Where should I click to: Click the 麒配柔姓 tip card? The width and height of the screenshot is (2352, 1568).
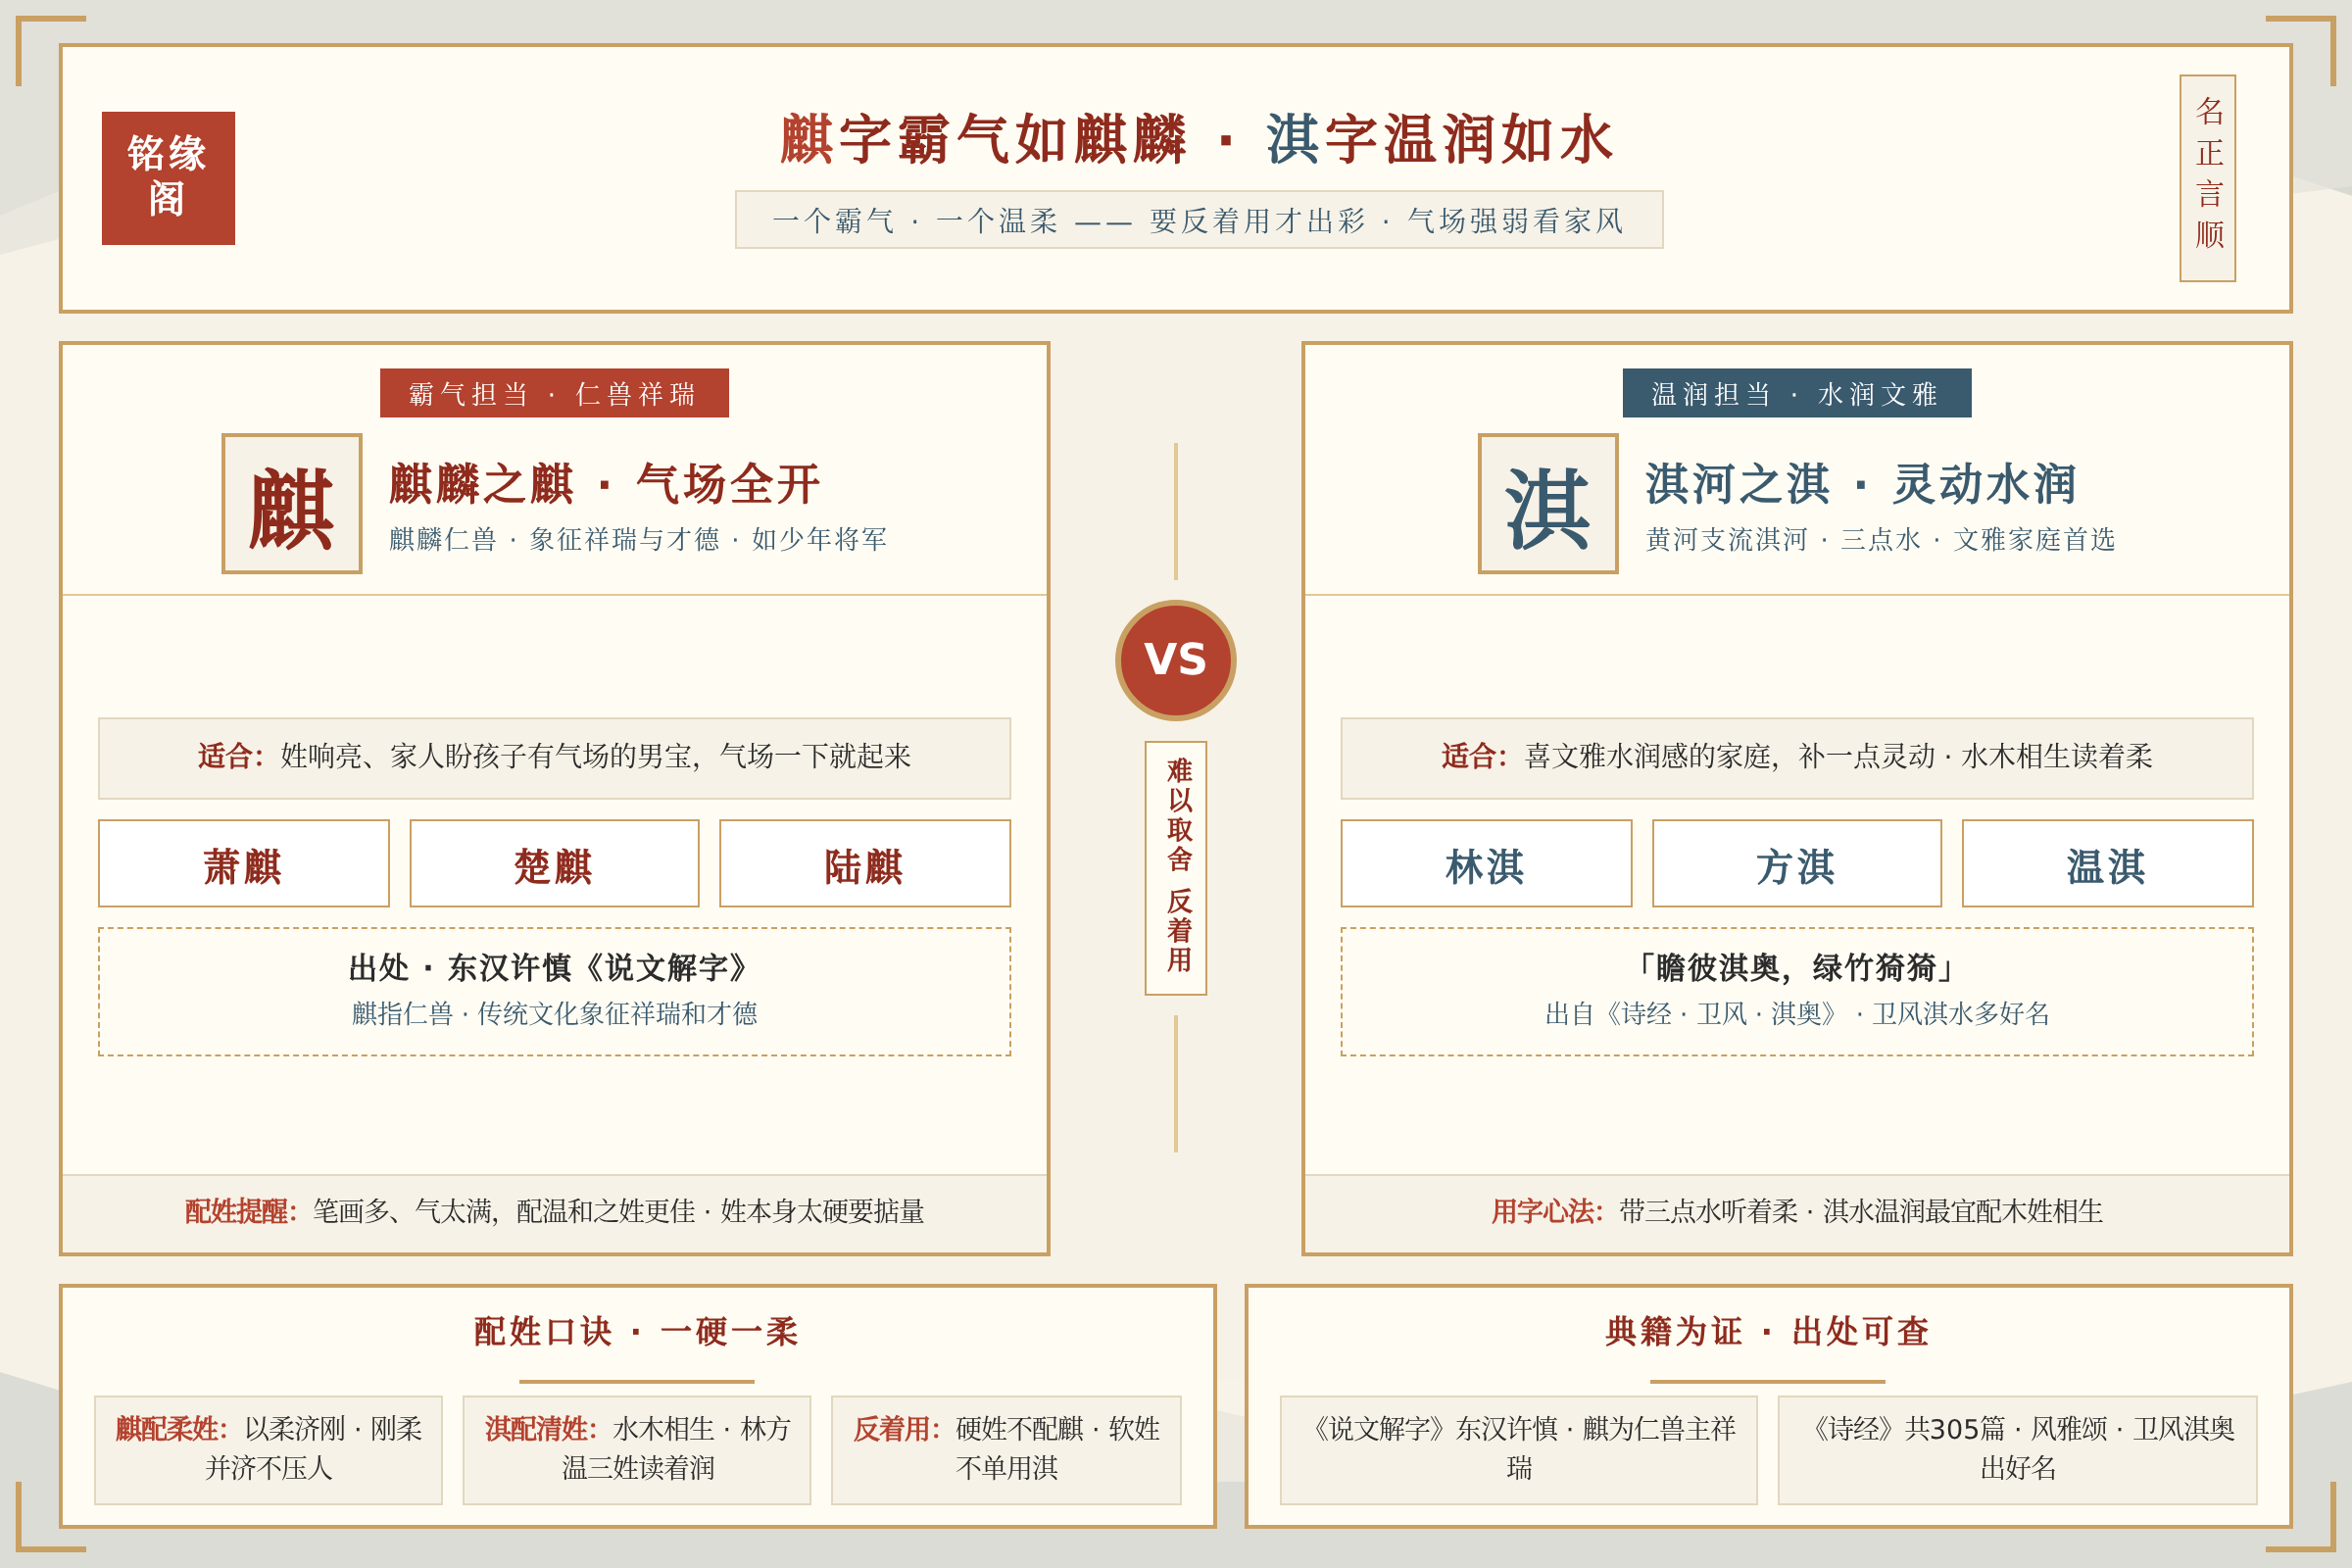tap(268, 1450)
